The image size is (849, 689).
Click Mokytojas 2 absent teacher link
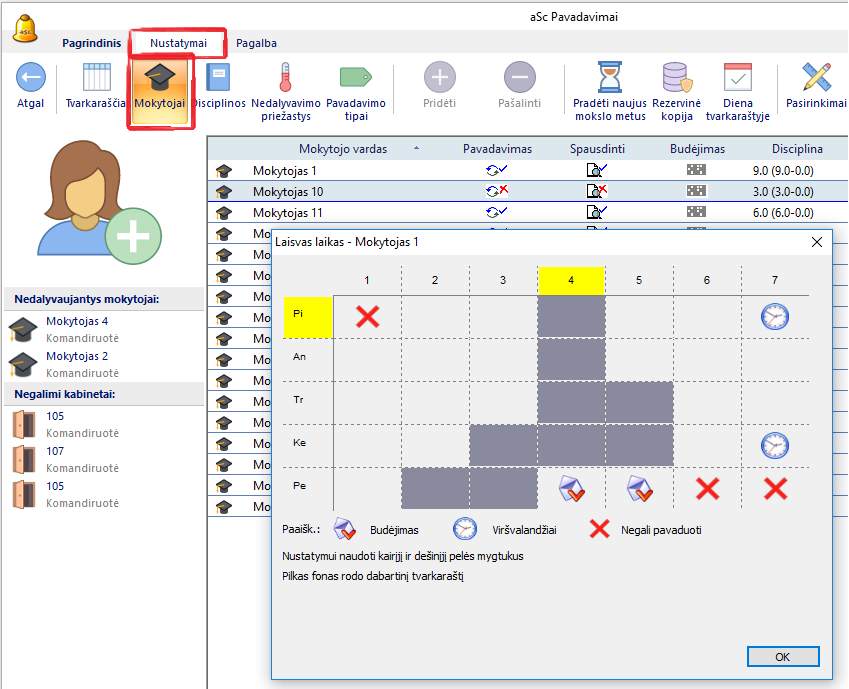tap(77, 356)
